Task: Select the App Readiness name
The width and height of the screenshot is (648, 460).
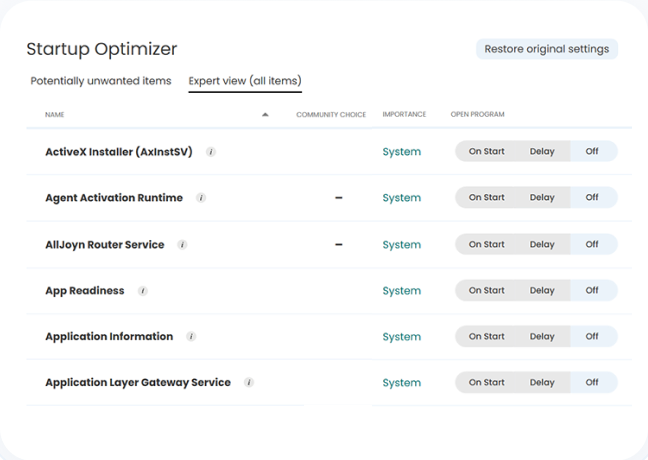Action: (85, 291)
